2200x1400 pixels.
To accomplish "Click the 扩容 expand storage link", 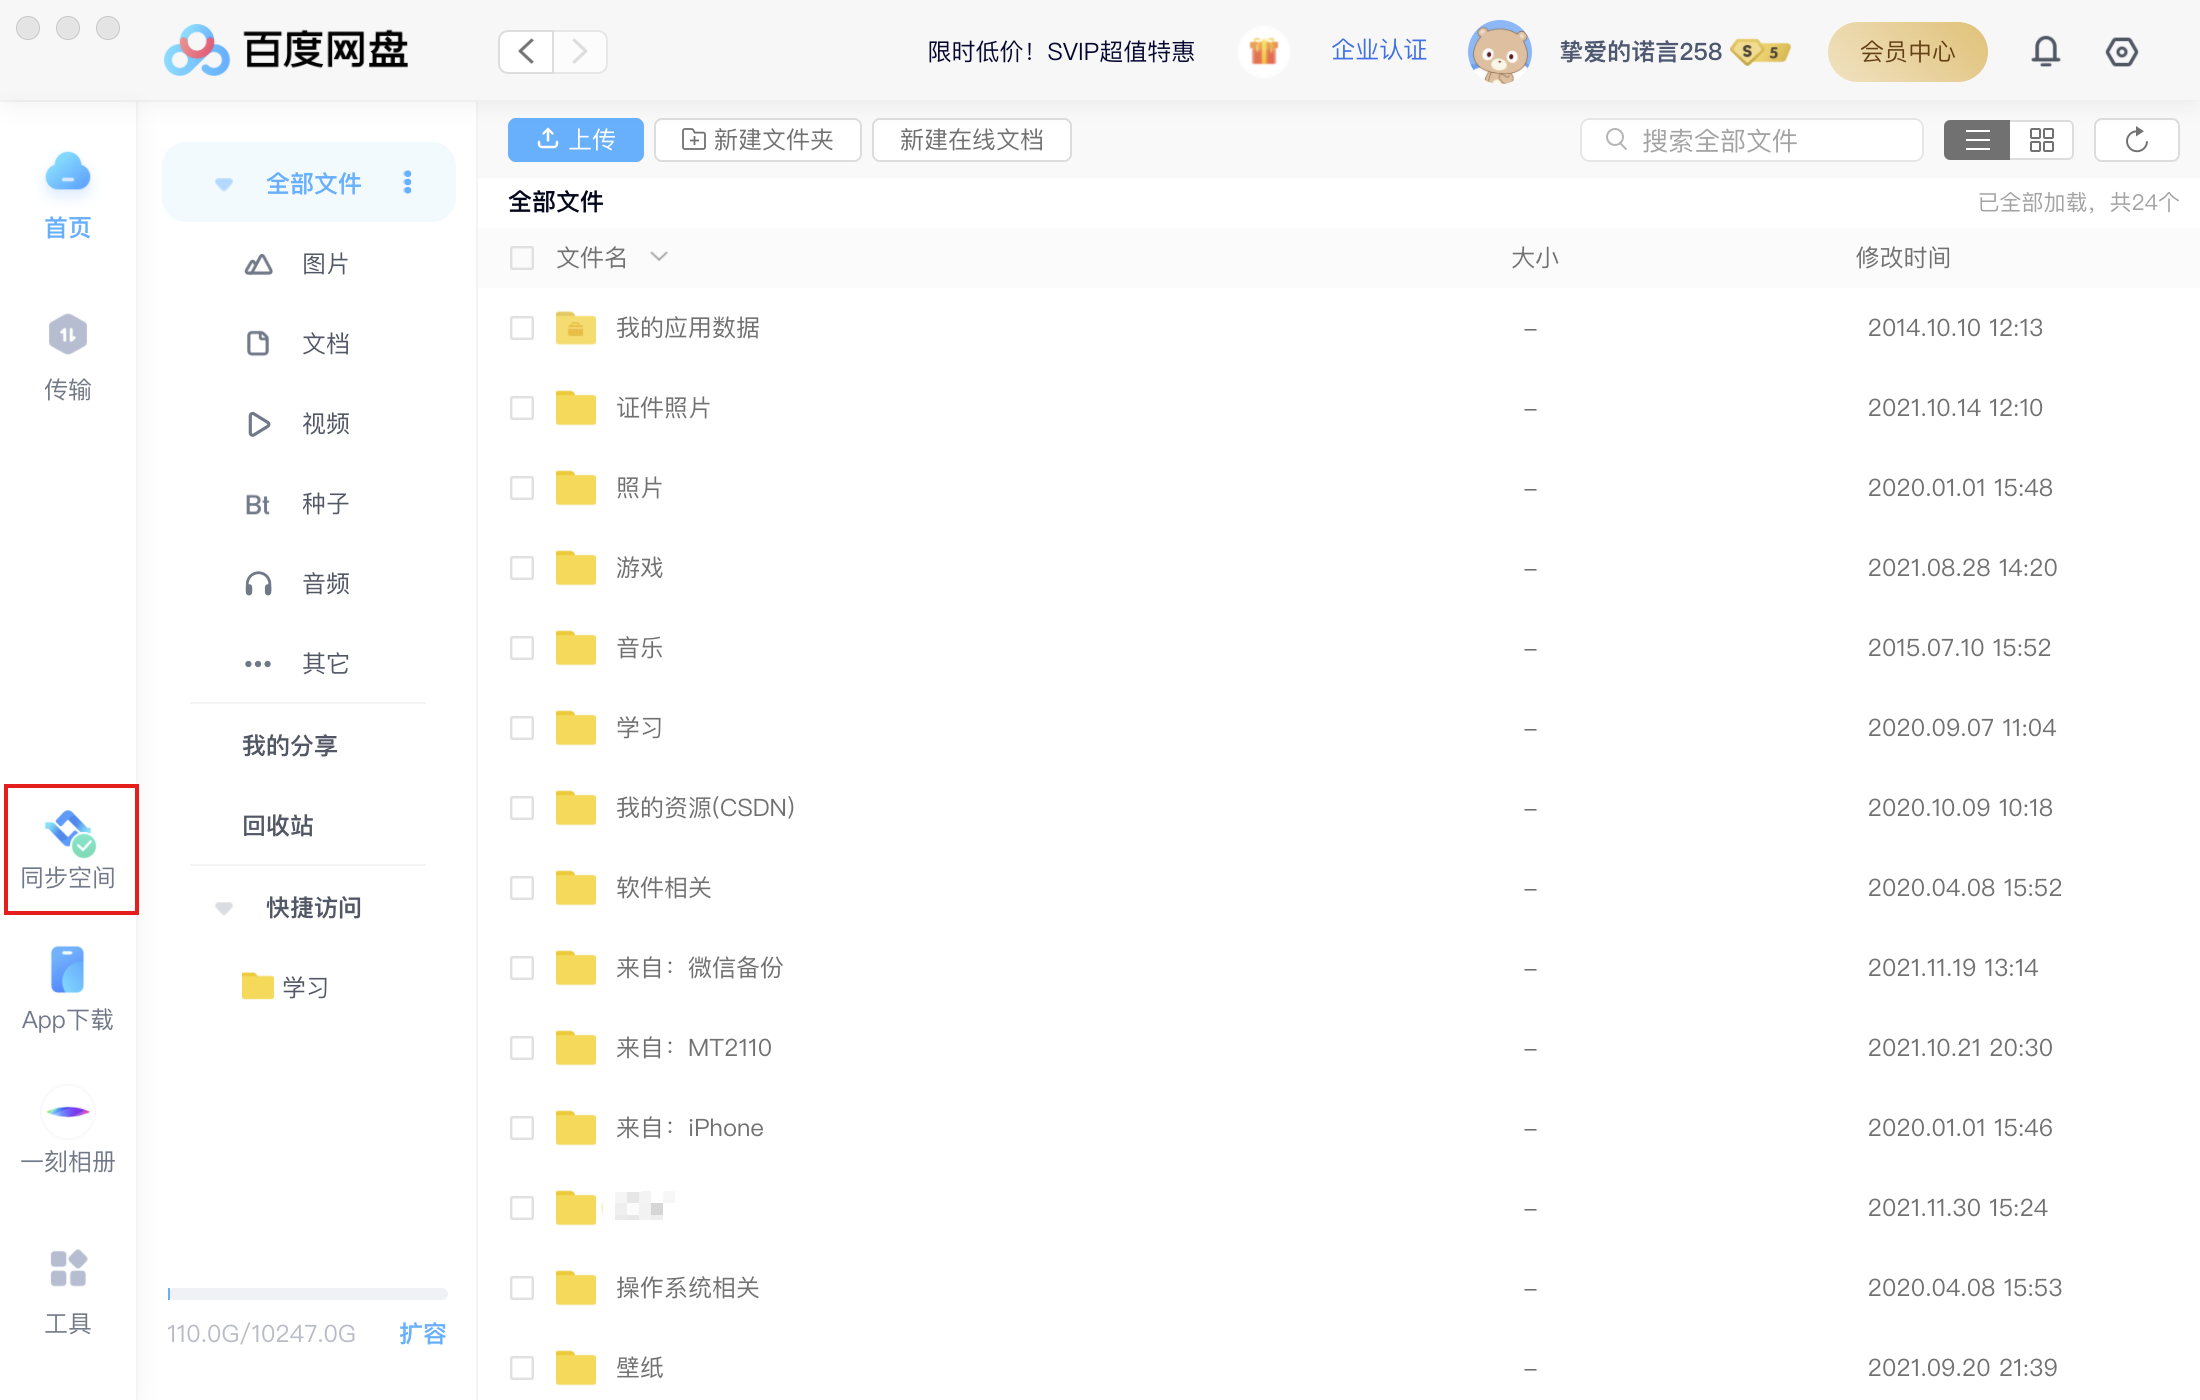I will click(x=424, y=1333).
